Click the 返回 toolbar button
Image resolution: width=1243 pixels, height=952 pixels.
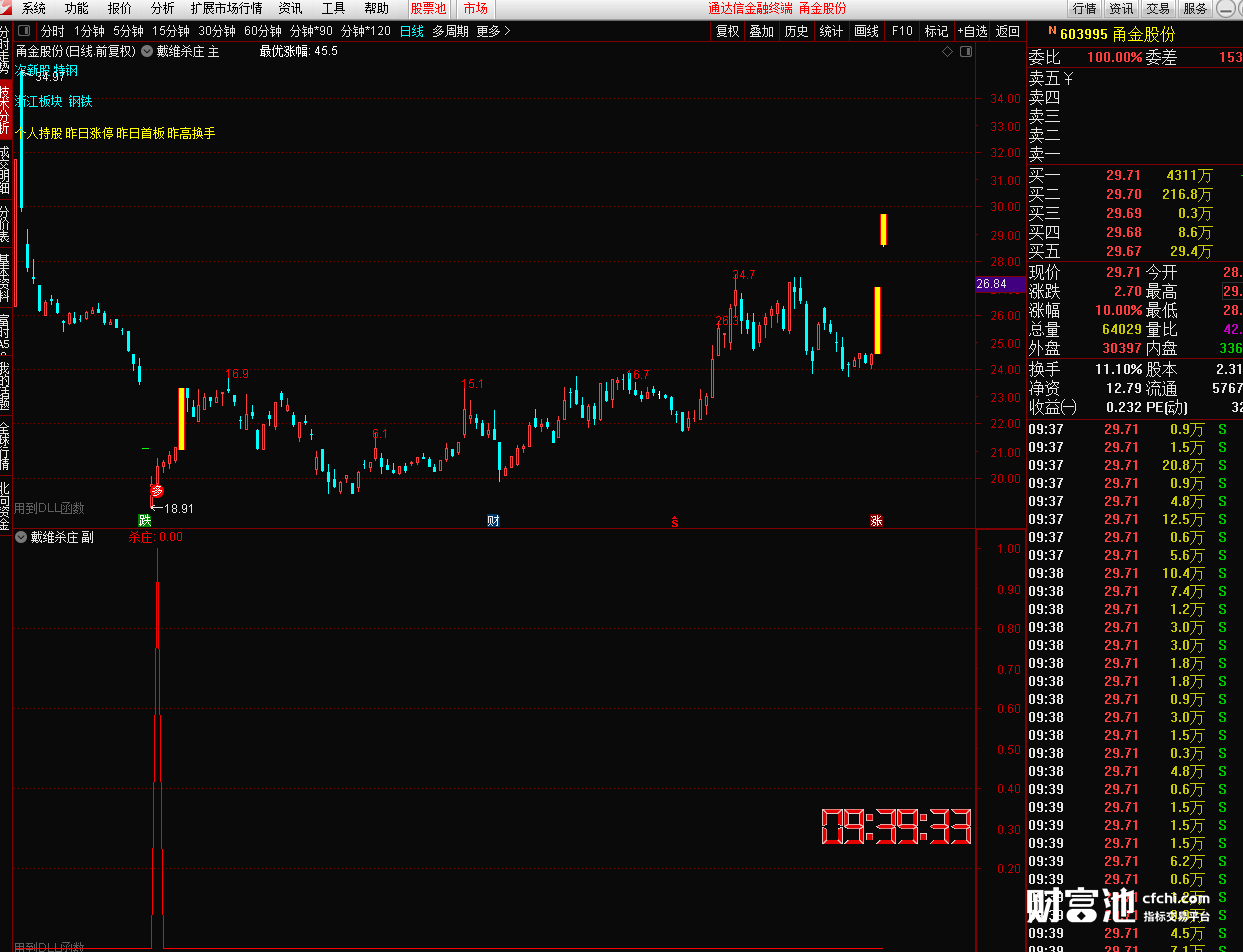pyautogui.click(x=1008, y=31)
